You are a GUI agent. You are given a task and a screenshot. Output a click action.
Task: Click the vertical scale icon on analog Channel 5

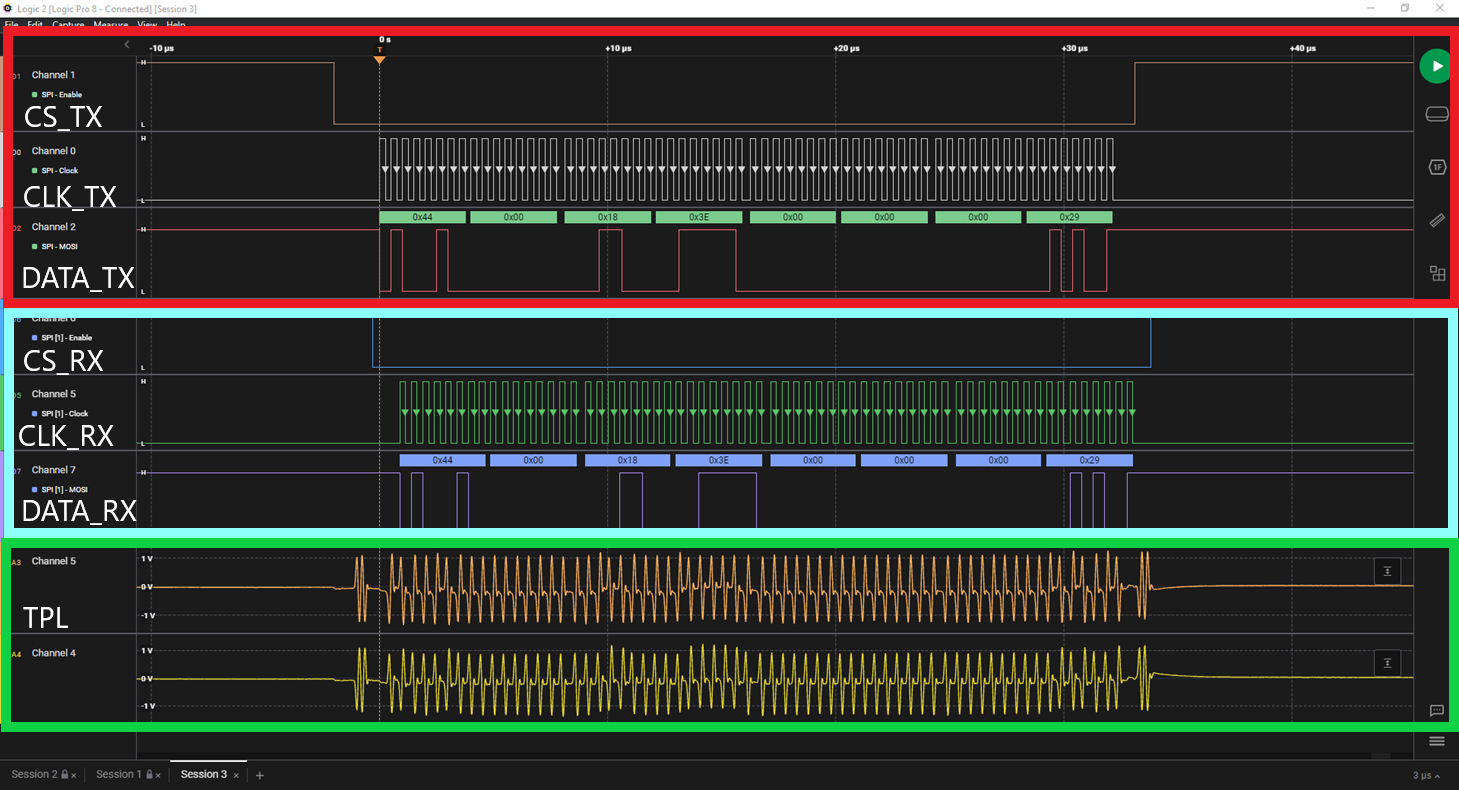[1387, 570]
